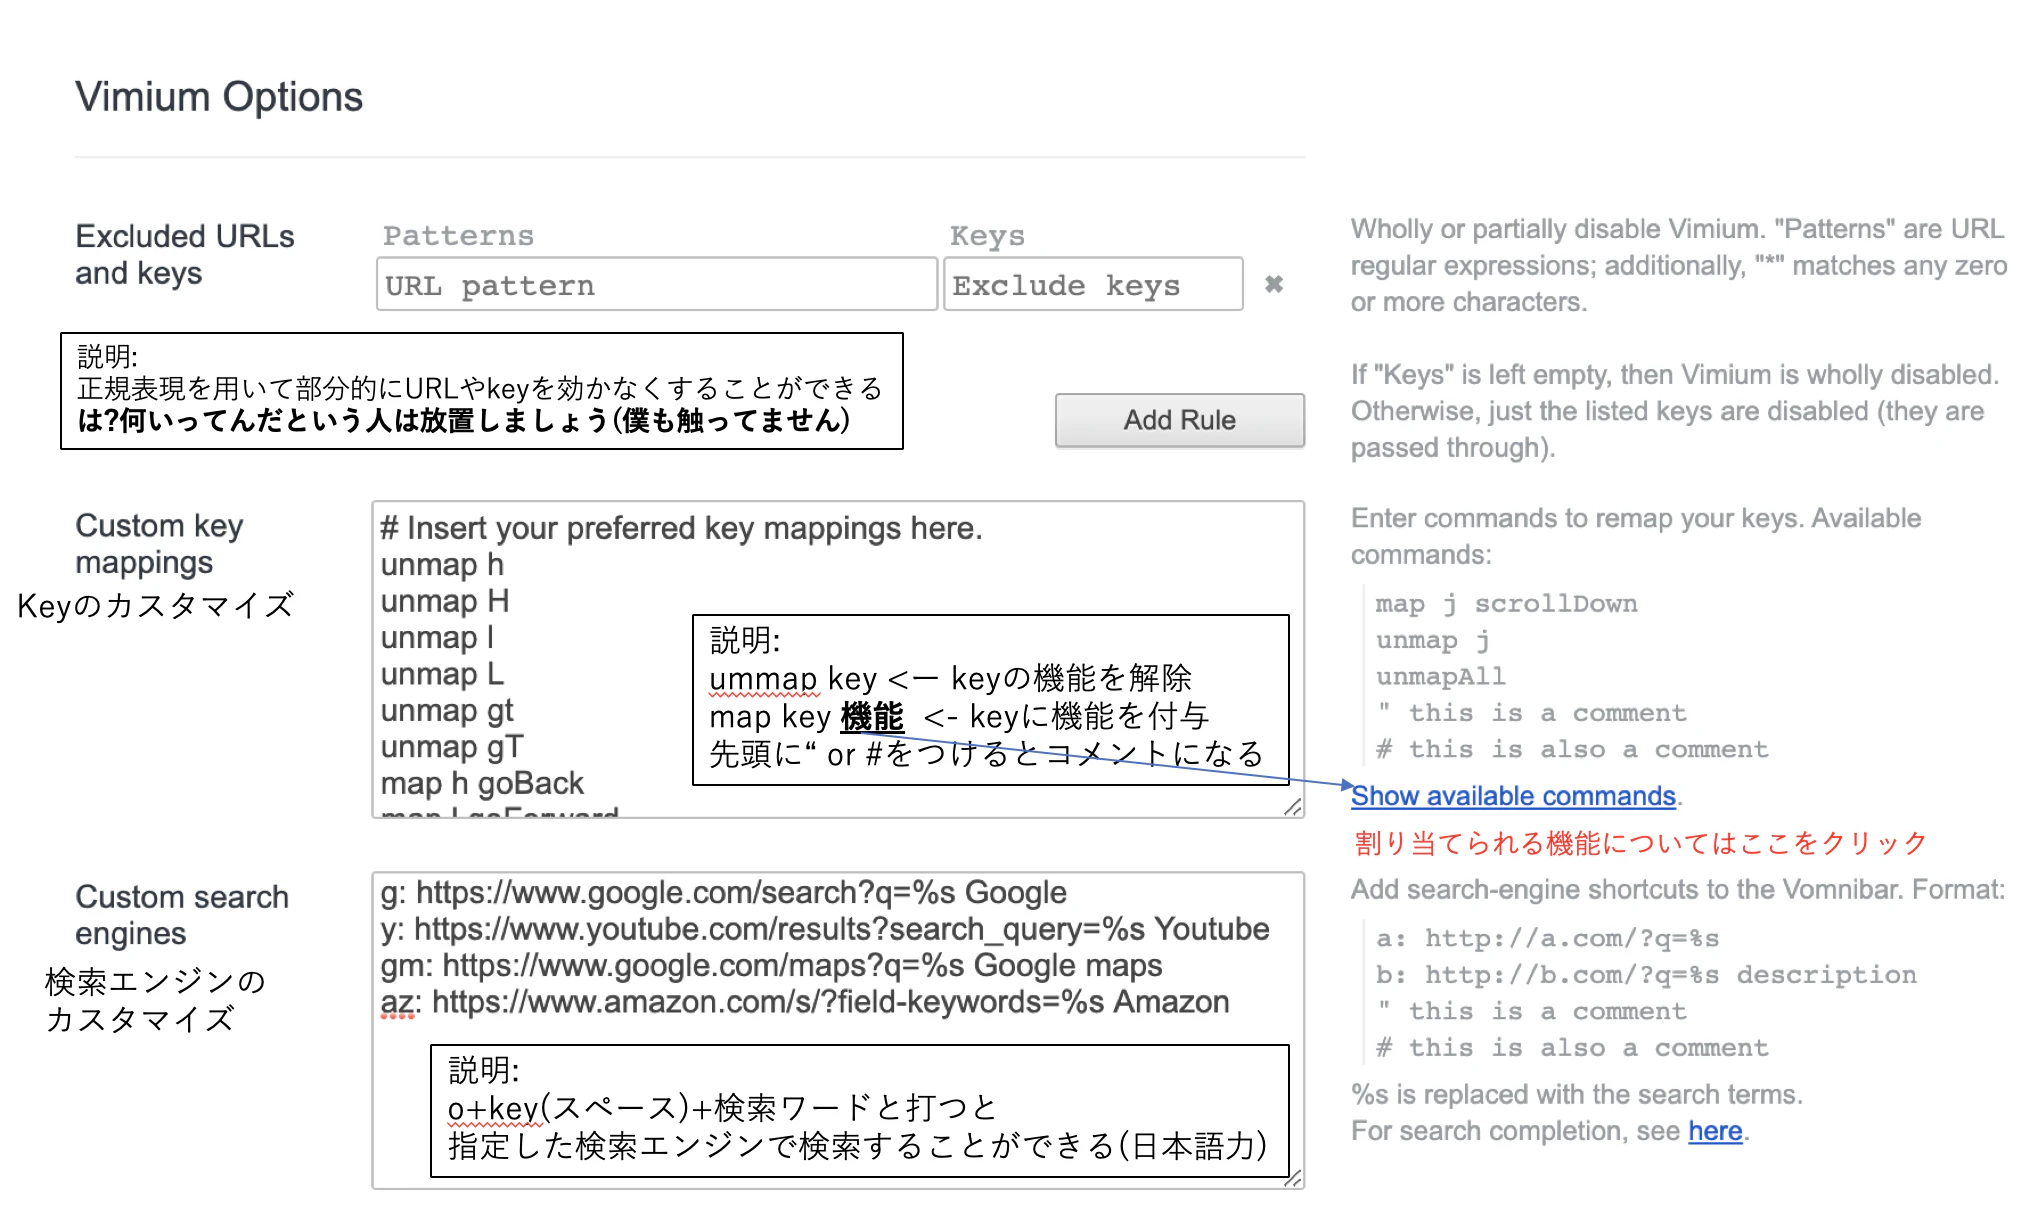Viewport: 2030px width, 1212px height.
Task: Remove the exclusion rule with the X icon
Action: 1273,284
